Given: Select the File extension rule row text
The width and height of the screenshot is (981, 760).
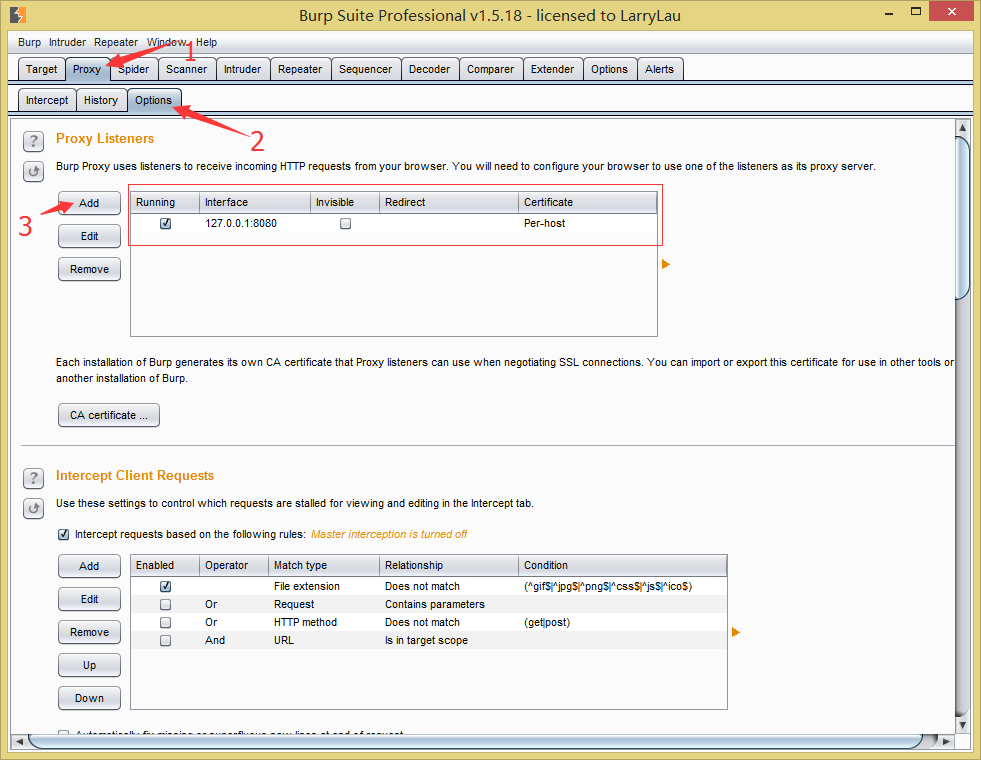Looking at the screenshot, I should coord(307,586).
